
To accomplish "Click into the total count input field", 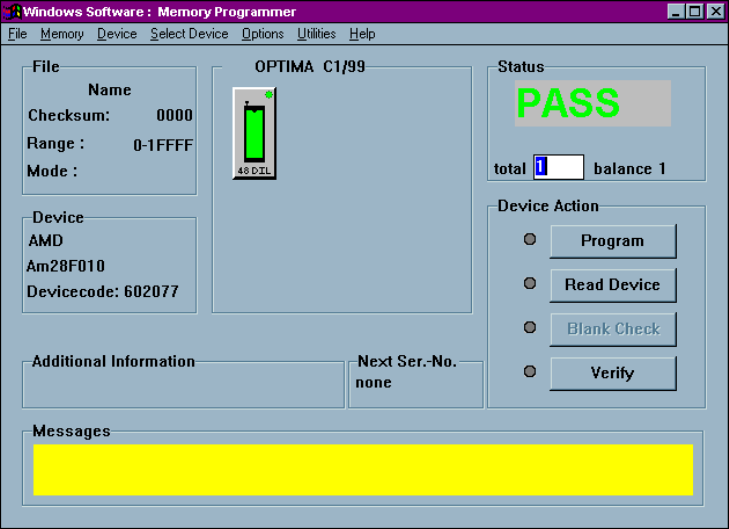I will (x=558, y=167).
